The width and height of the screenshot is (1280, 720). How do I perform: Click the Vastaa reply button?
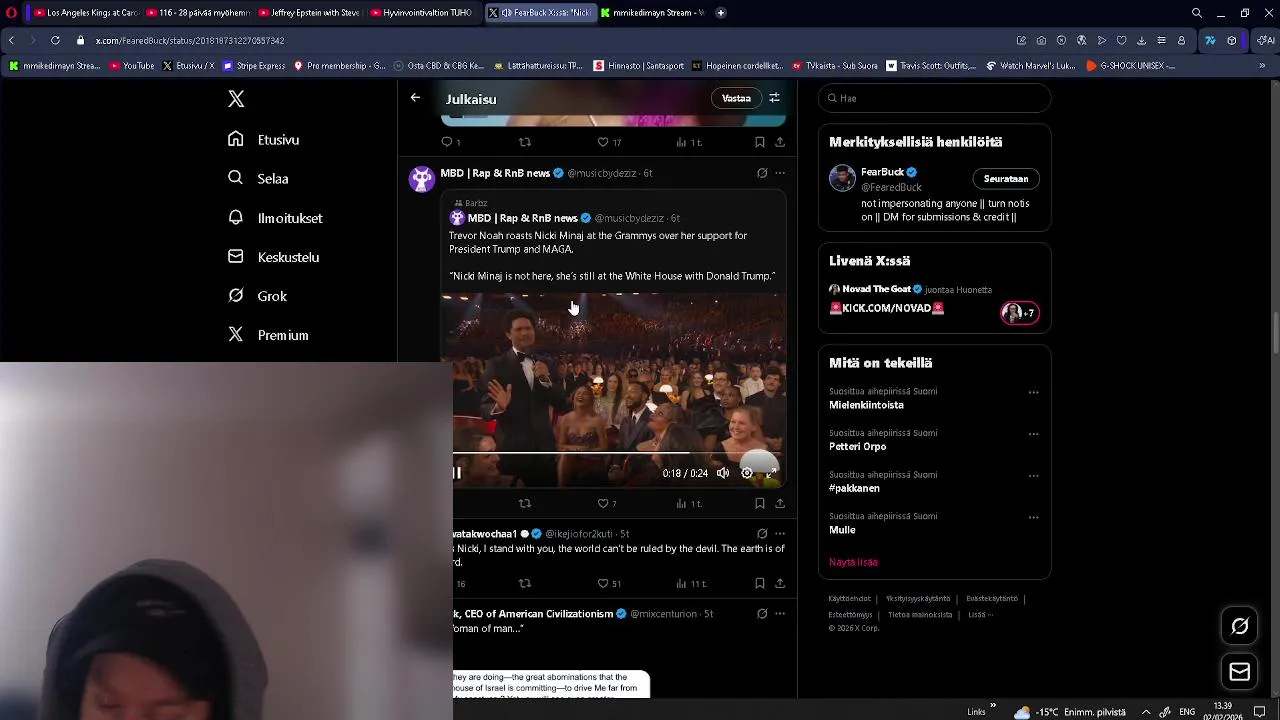736,98
